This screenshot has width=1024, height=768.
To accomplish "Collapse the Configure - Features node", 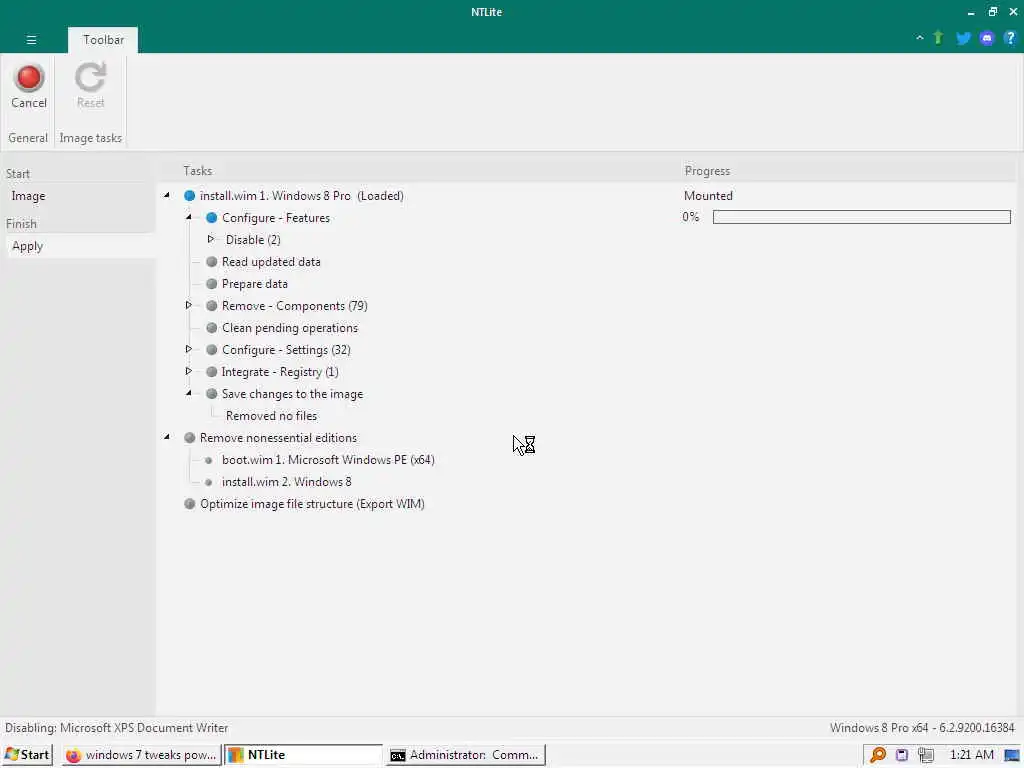I will 189,217.
